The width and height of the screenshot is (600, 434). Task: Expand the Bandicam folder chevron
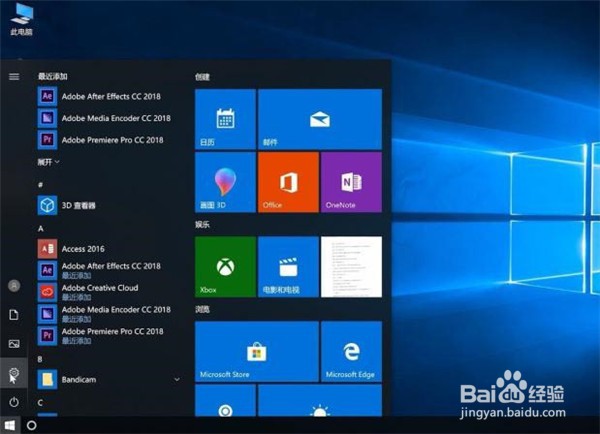[177, 380]
